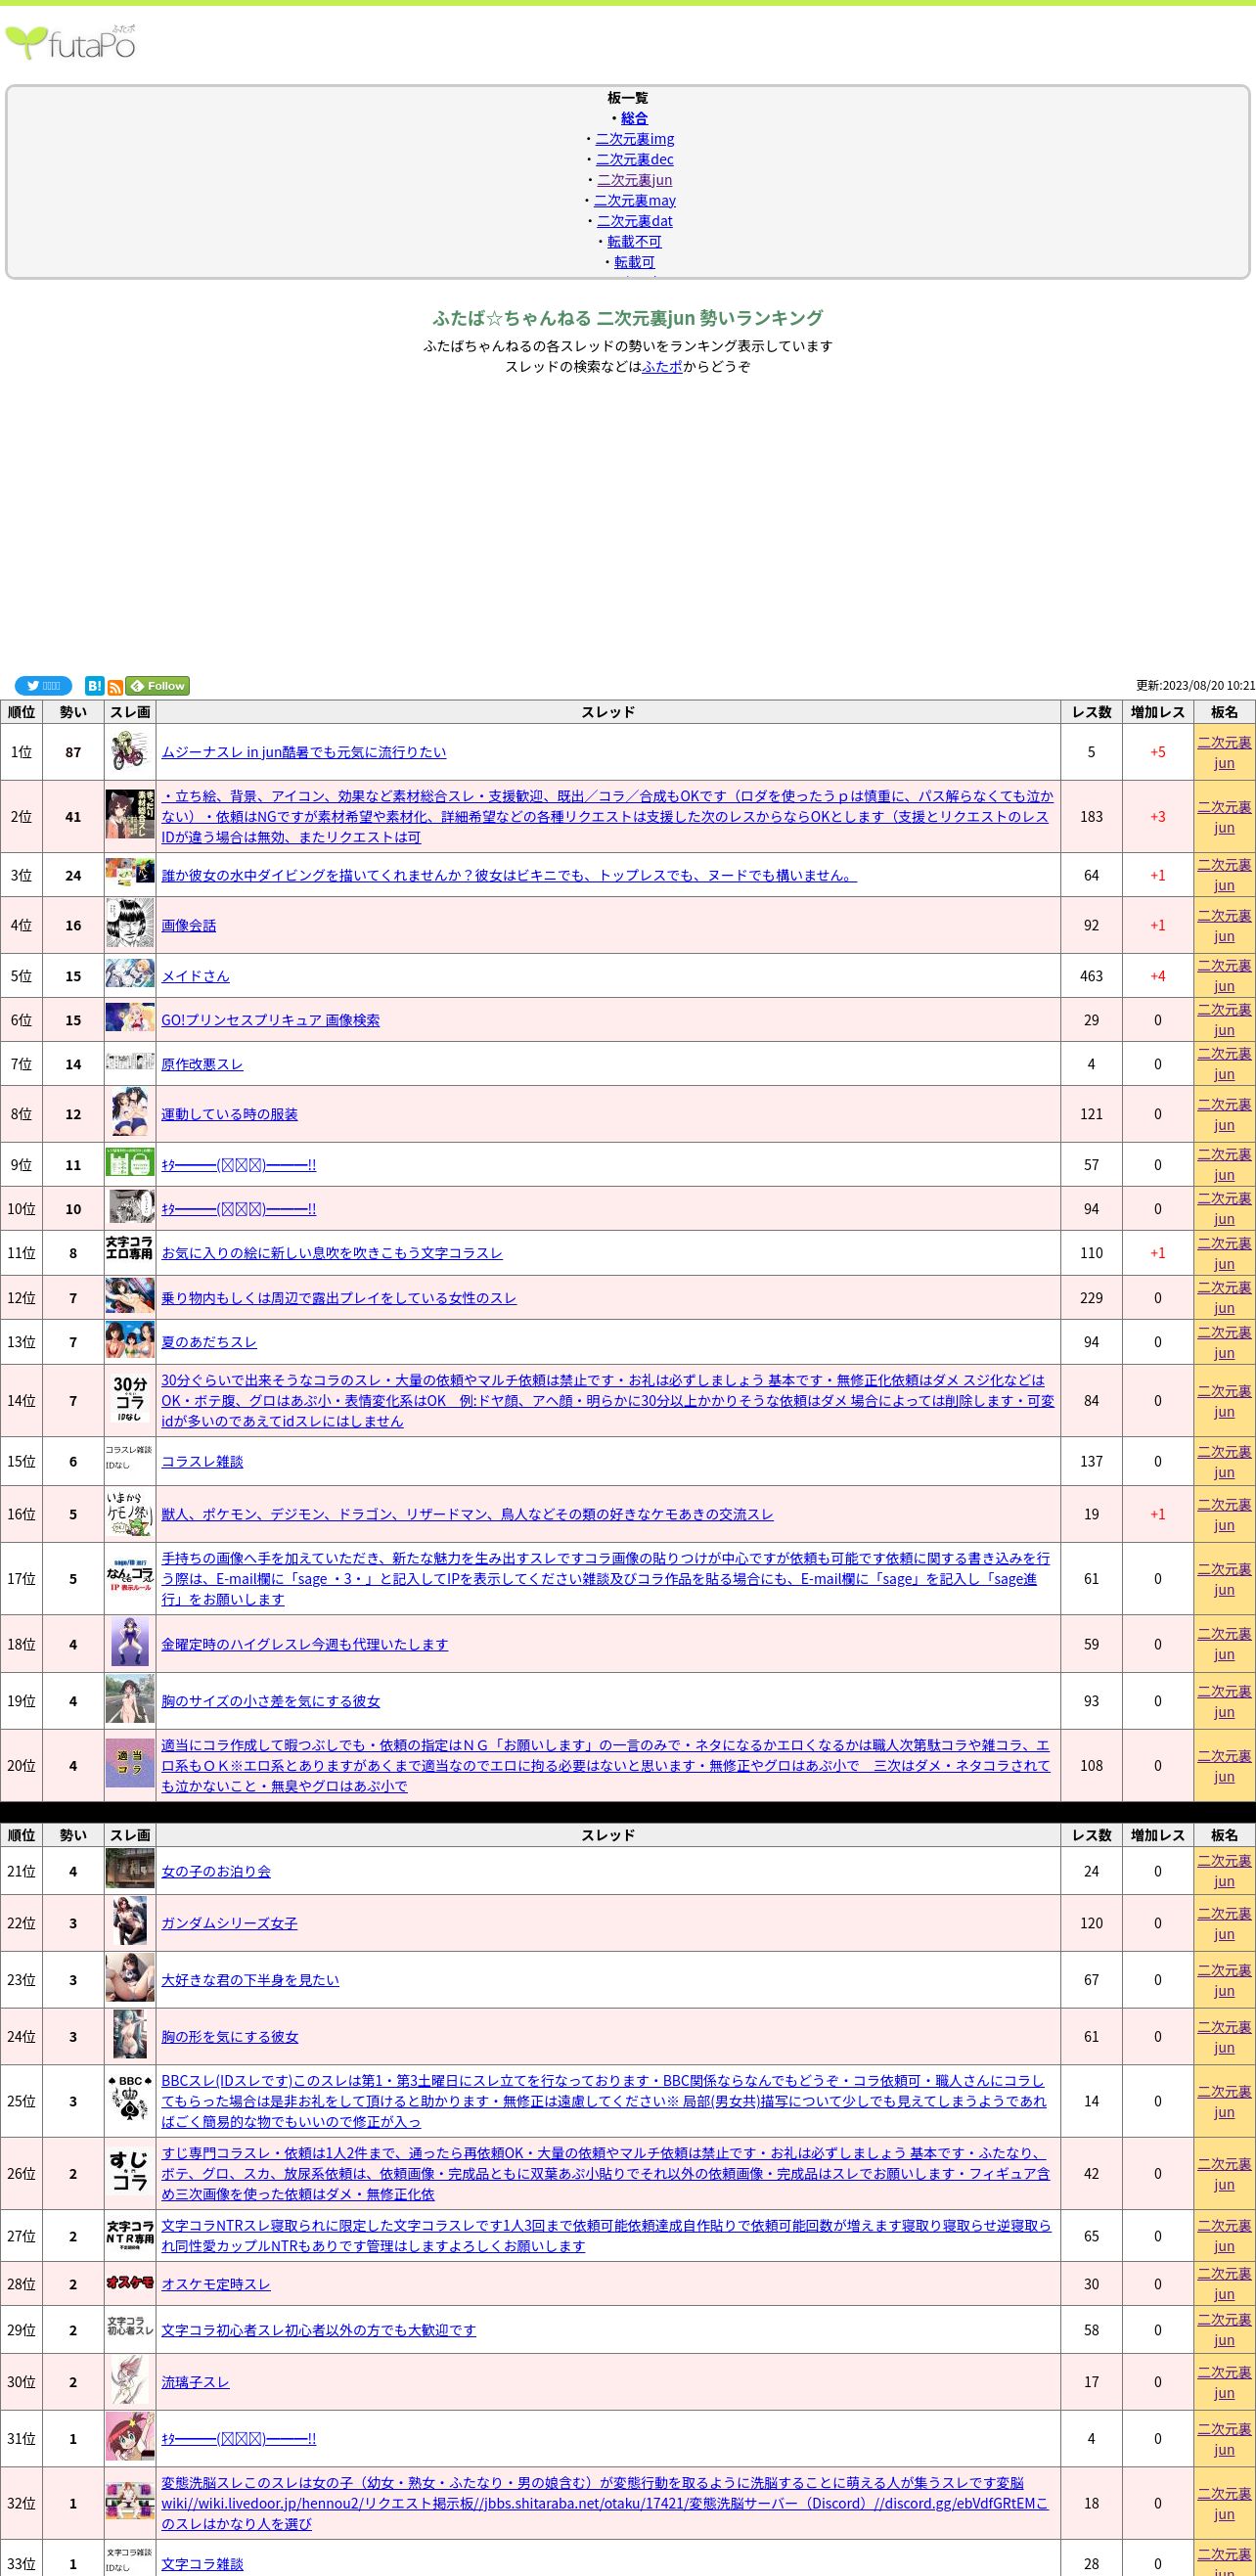Click thumbnail of rank 18 ハイグレスレ thread
Image resolution: width=1256 pixels, height=2576 pixels.
130,1644
